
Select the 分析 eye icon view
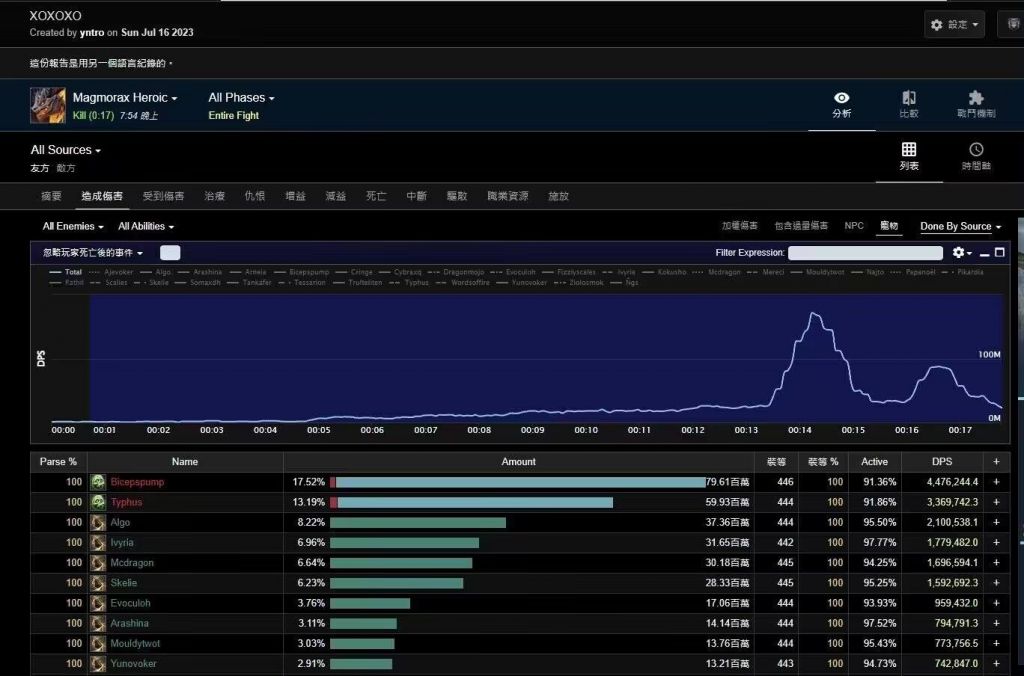841,100
